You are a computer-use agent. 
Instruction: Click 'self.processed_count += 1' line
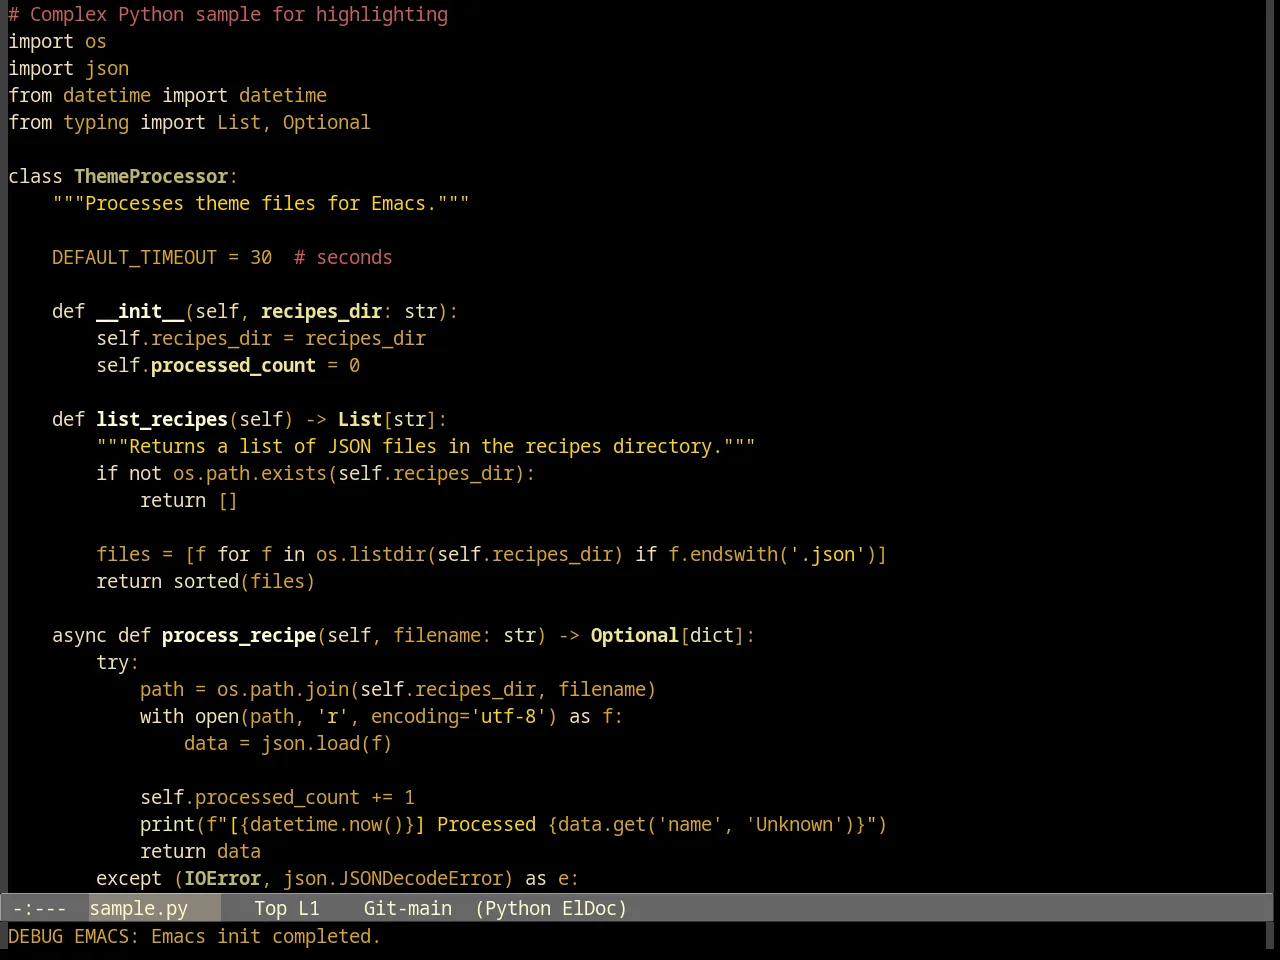(x=277, y=797)
